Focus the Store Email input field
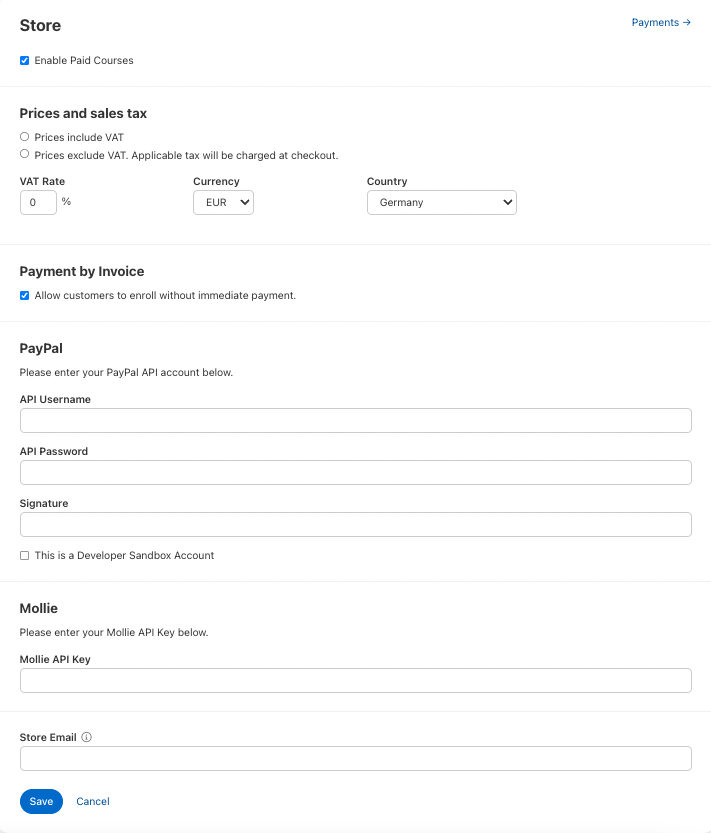This screenshot has width=711, height=833. 355,759
